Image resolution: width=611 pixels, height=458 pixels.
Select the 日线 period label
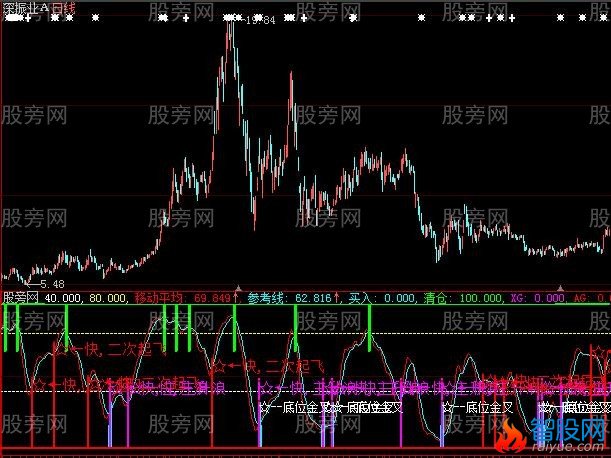(63, 8)
